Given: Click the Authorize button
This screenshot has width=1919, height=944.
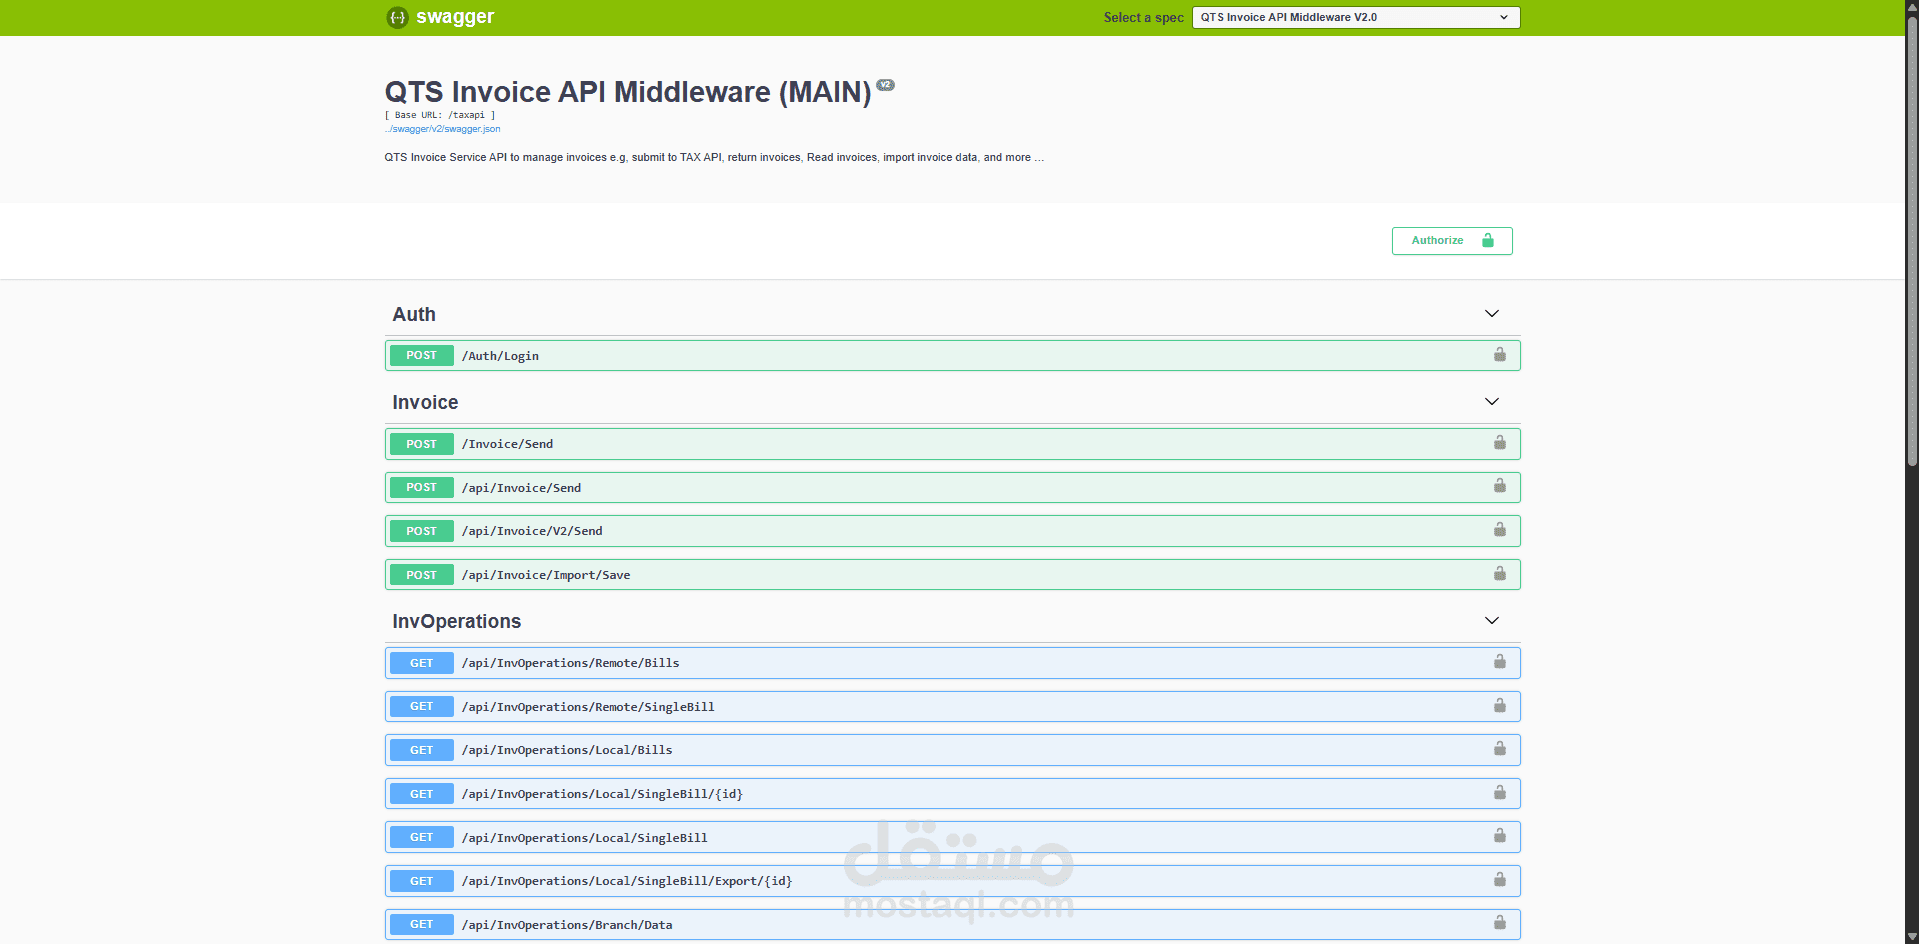Looking at the screenshot, I should tap(1452, 241).
